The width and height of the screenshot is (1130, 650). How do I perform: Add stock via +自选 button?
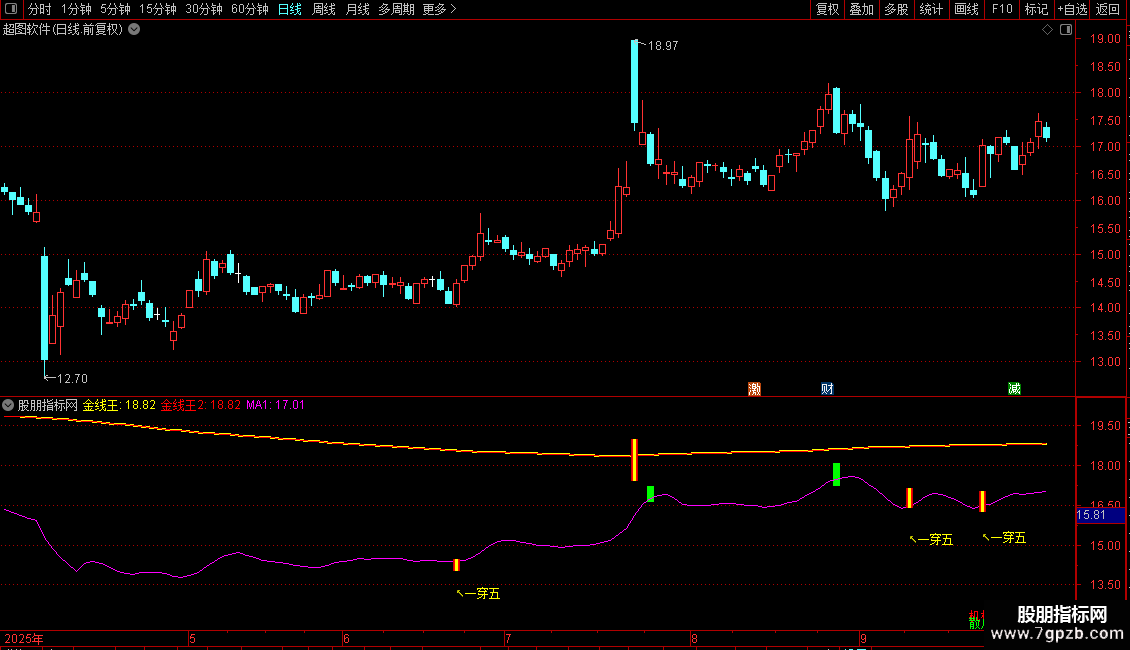click(1072, 9)
